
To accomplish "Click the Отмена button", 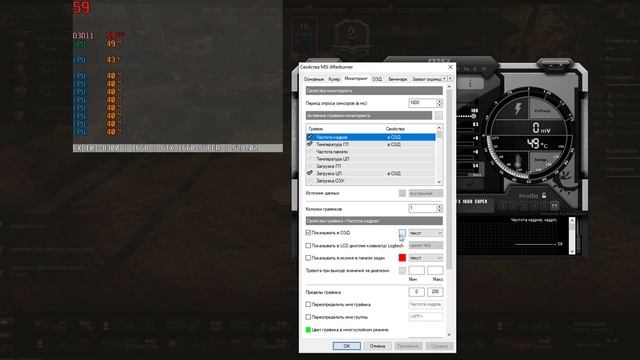I will [x=377, y=346].
